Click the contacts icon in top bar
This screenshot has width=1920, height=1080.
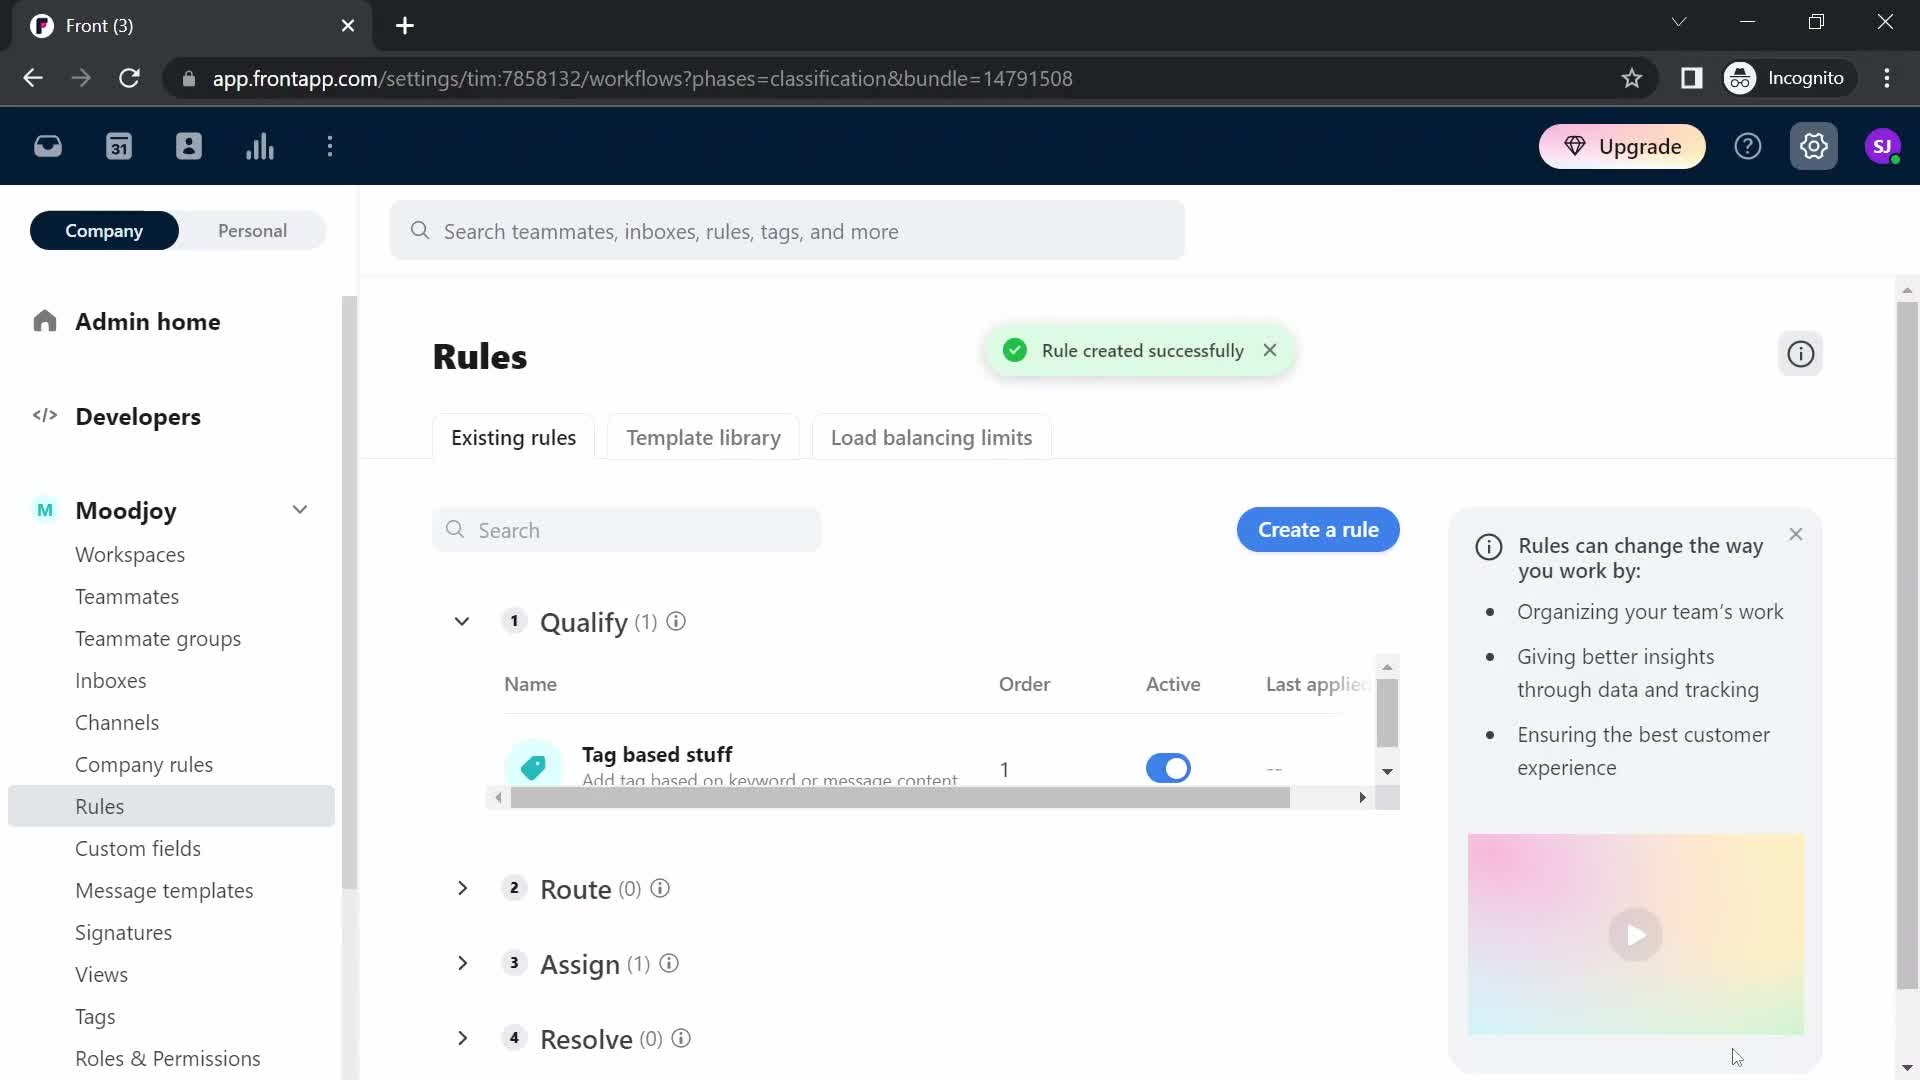pyautogui.click(x=189, y=146)
